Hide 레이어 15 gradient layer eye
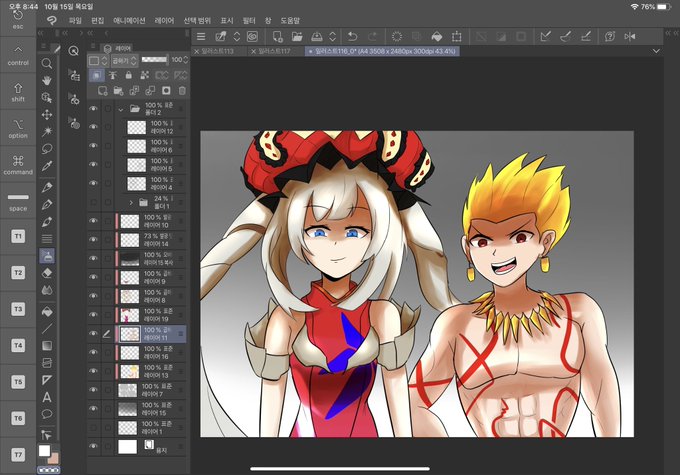Viewport: 680px width, 475px height. (x=93, y=409)
